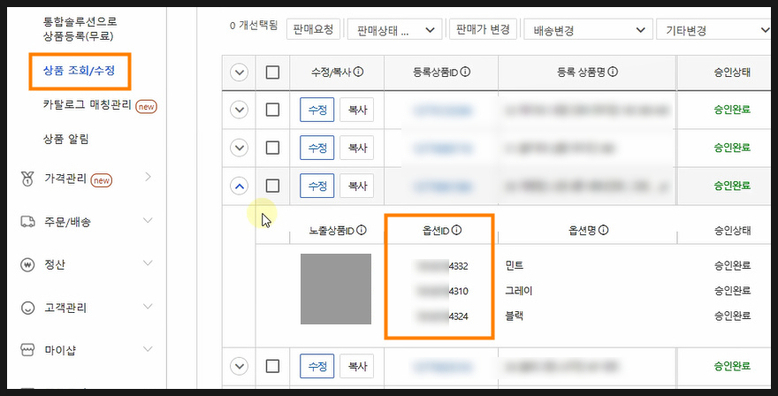Click the option ID ending in 4324
The image size is (778, 396).
click(x=443, y=316)
